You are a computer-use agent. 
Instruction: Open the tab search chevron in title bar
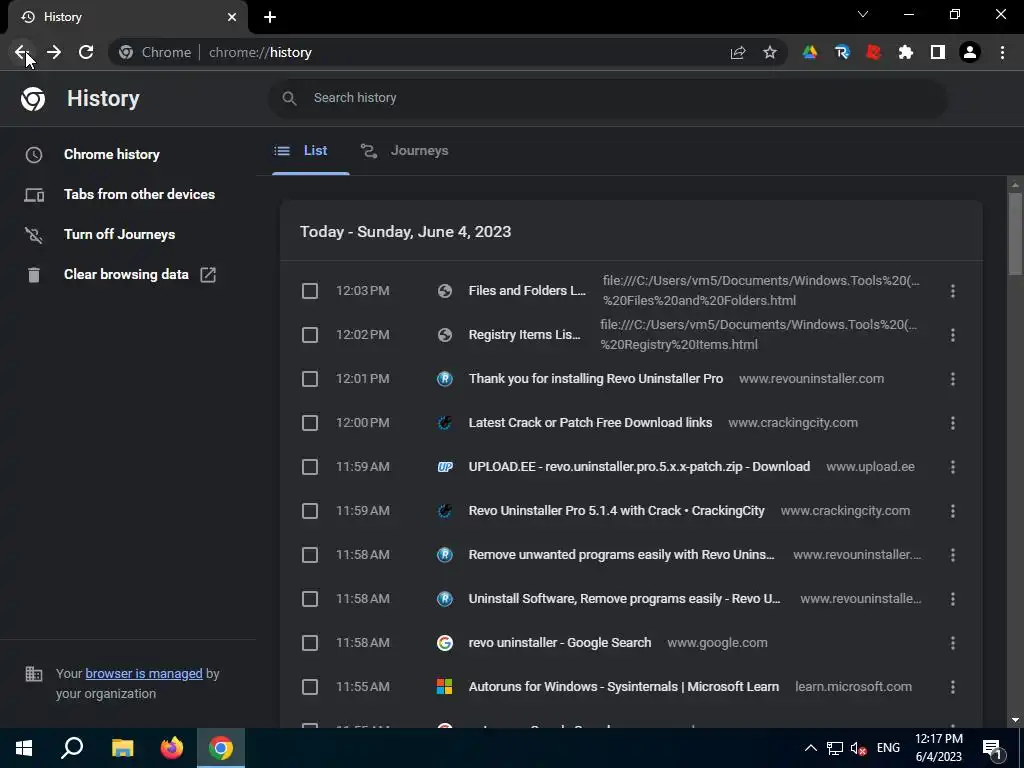tap(863, 14)
